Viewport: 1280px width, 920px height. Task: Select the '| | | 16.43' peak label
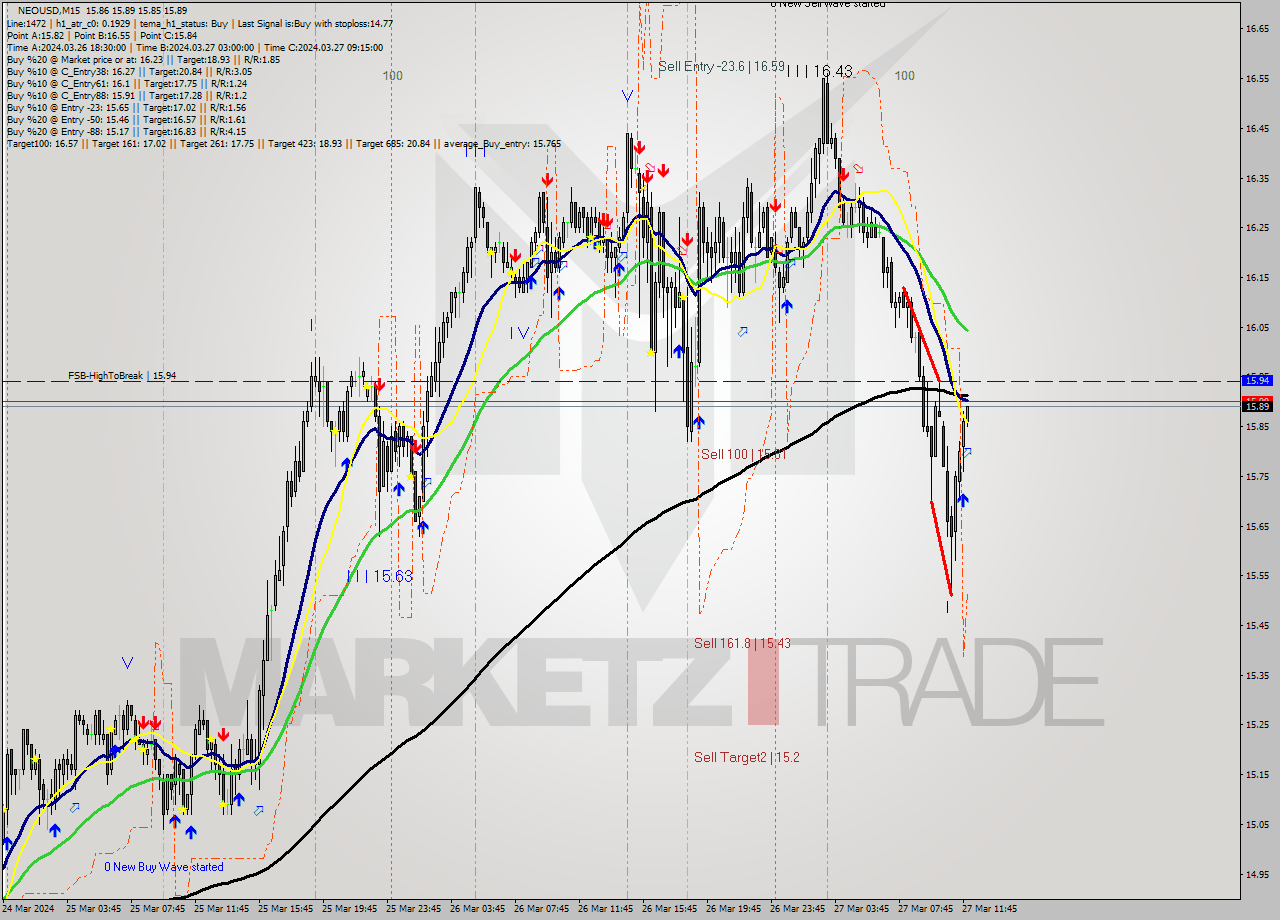tap(819, 71)
